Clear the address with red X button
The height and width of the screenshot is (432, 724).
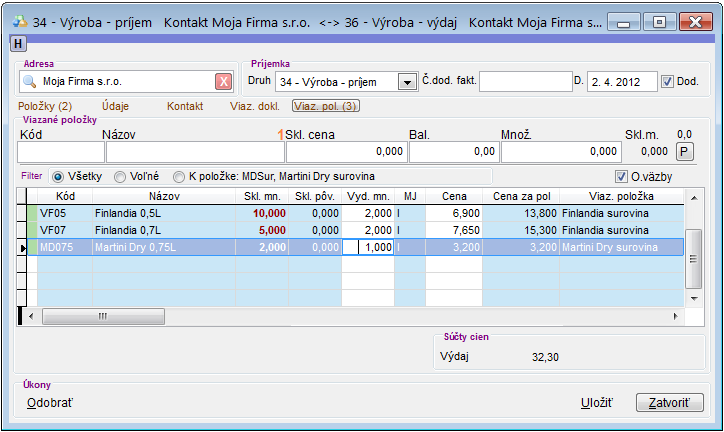click(x=224, y=82)
